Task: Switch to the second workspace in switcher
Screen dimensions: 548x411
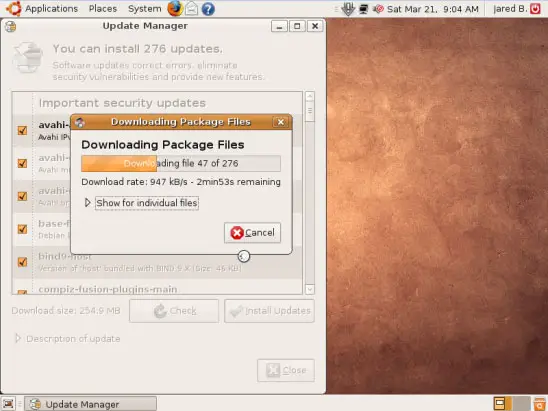Action: [x=521, y=404]
